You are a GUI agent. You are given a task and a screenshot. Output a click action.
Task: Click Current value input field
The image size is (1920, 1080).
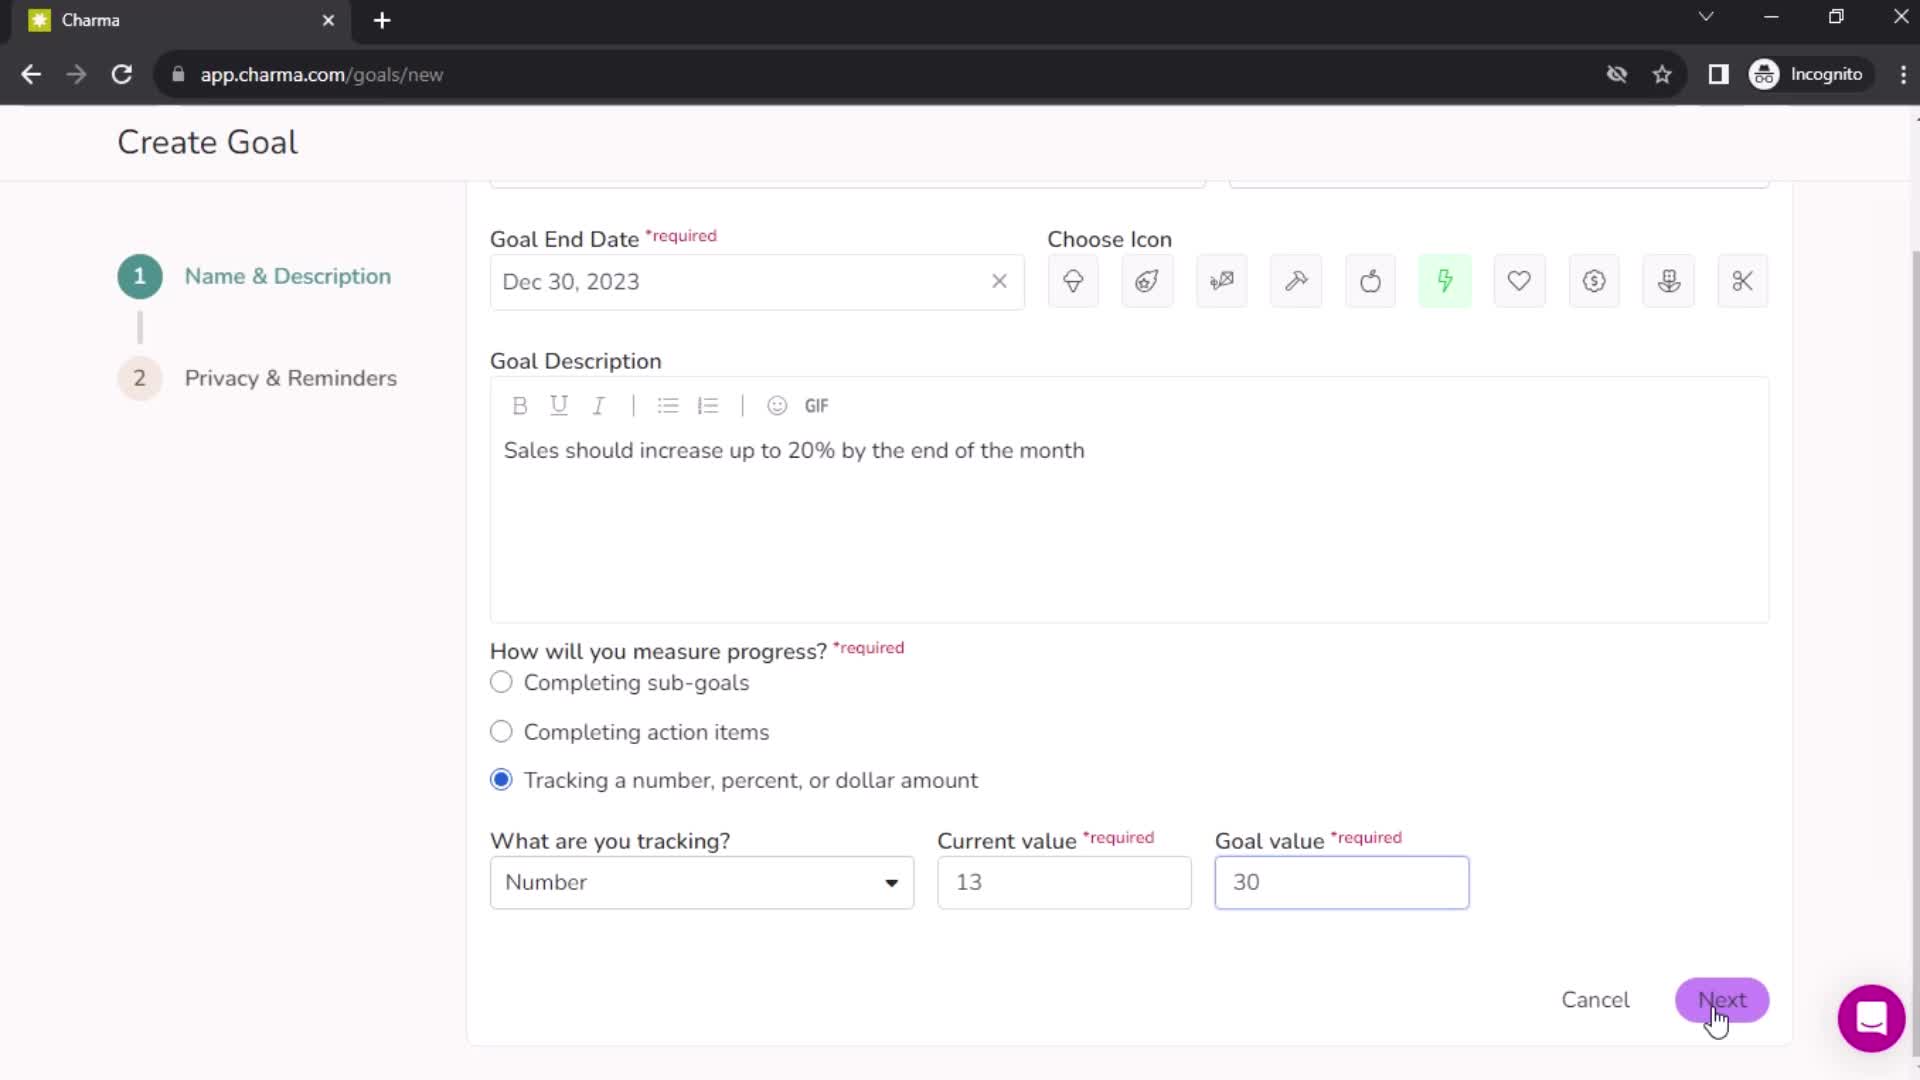click(1065, 881)
